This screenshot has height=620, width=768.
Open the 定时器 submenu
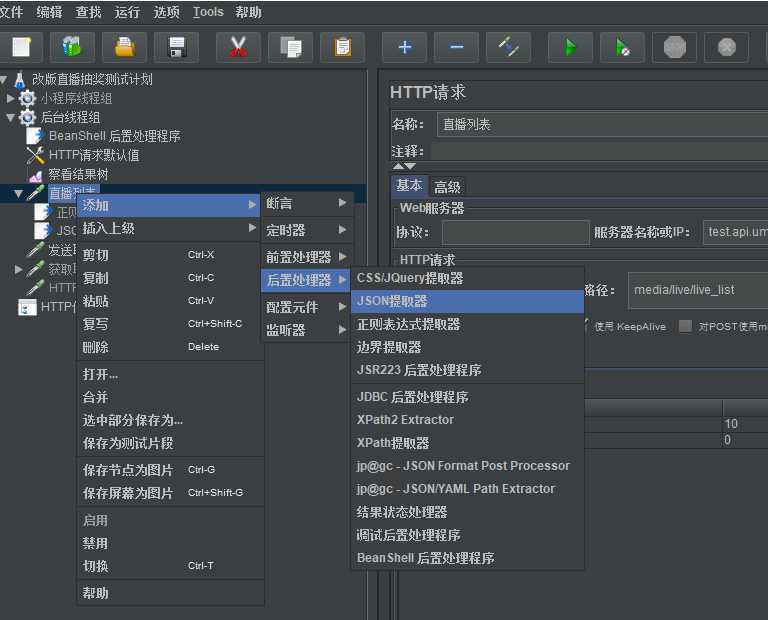tap(306, 230)
